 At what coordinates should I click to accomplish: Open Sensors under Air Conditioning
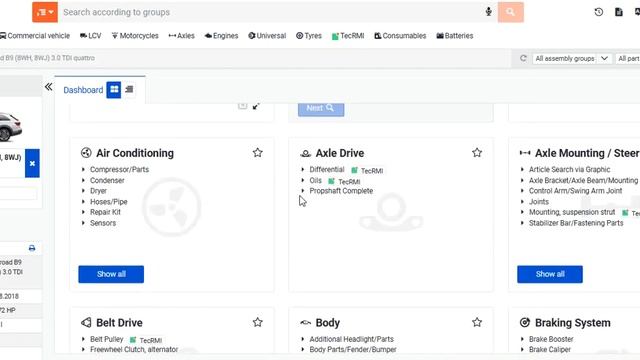(103, 223)
